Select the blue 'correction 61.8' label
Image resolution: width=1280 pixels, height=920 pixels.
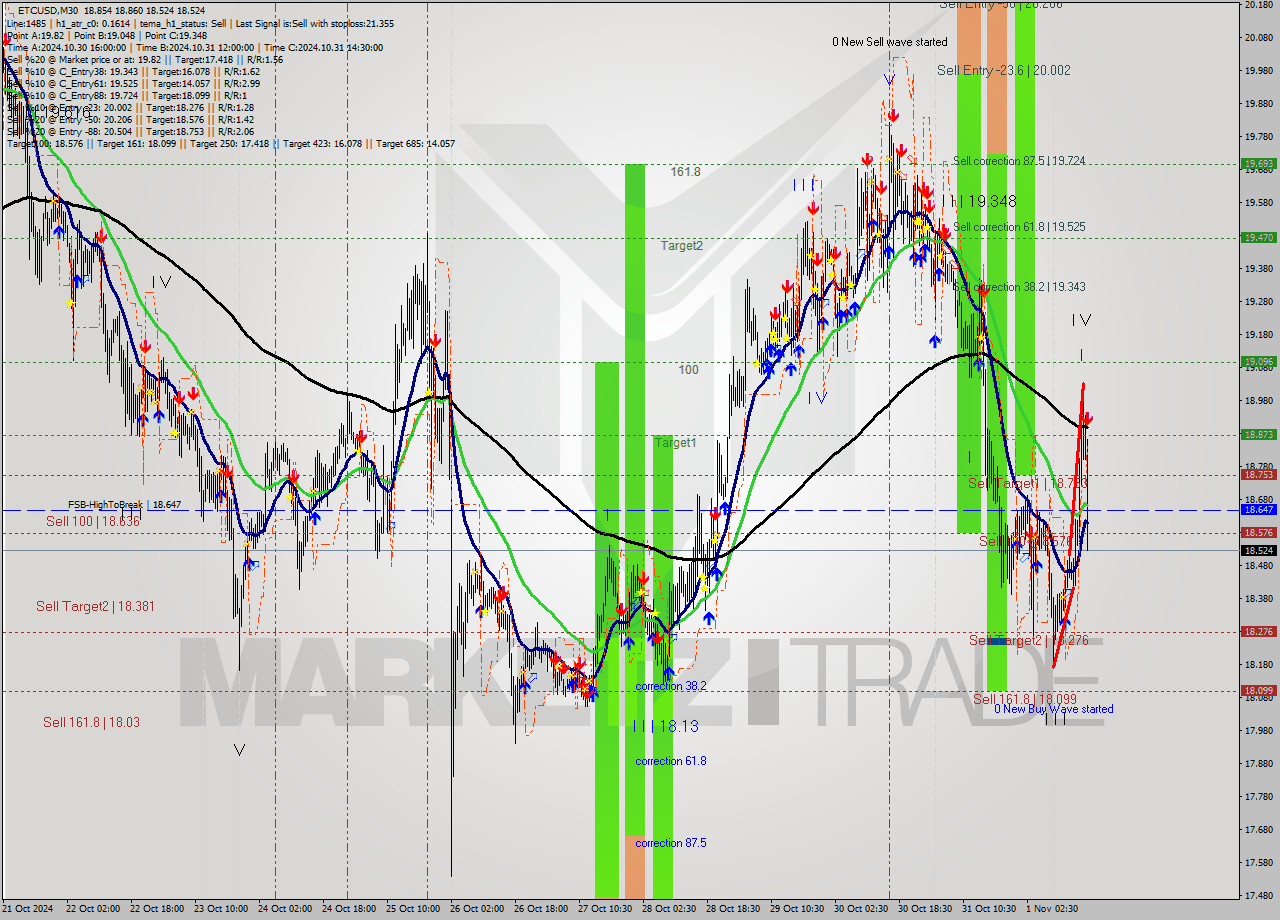pyautogui.click(x=671, y=761)
